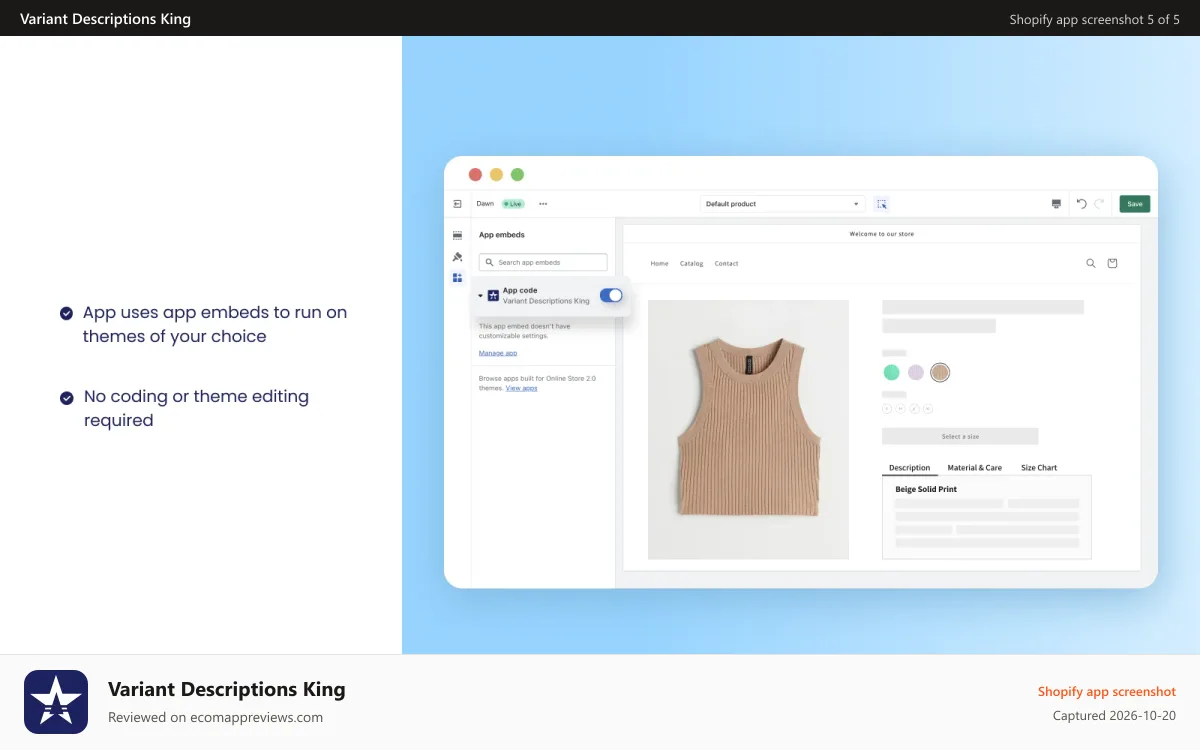Click the green Save button

click(x=1135, y=204)
